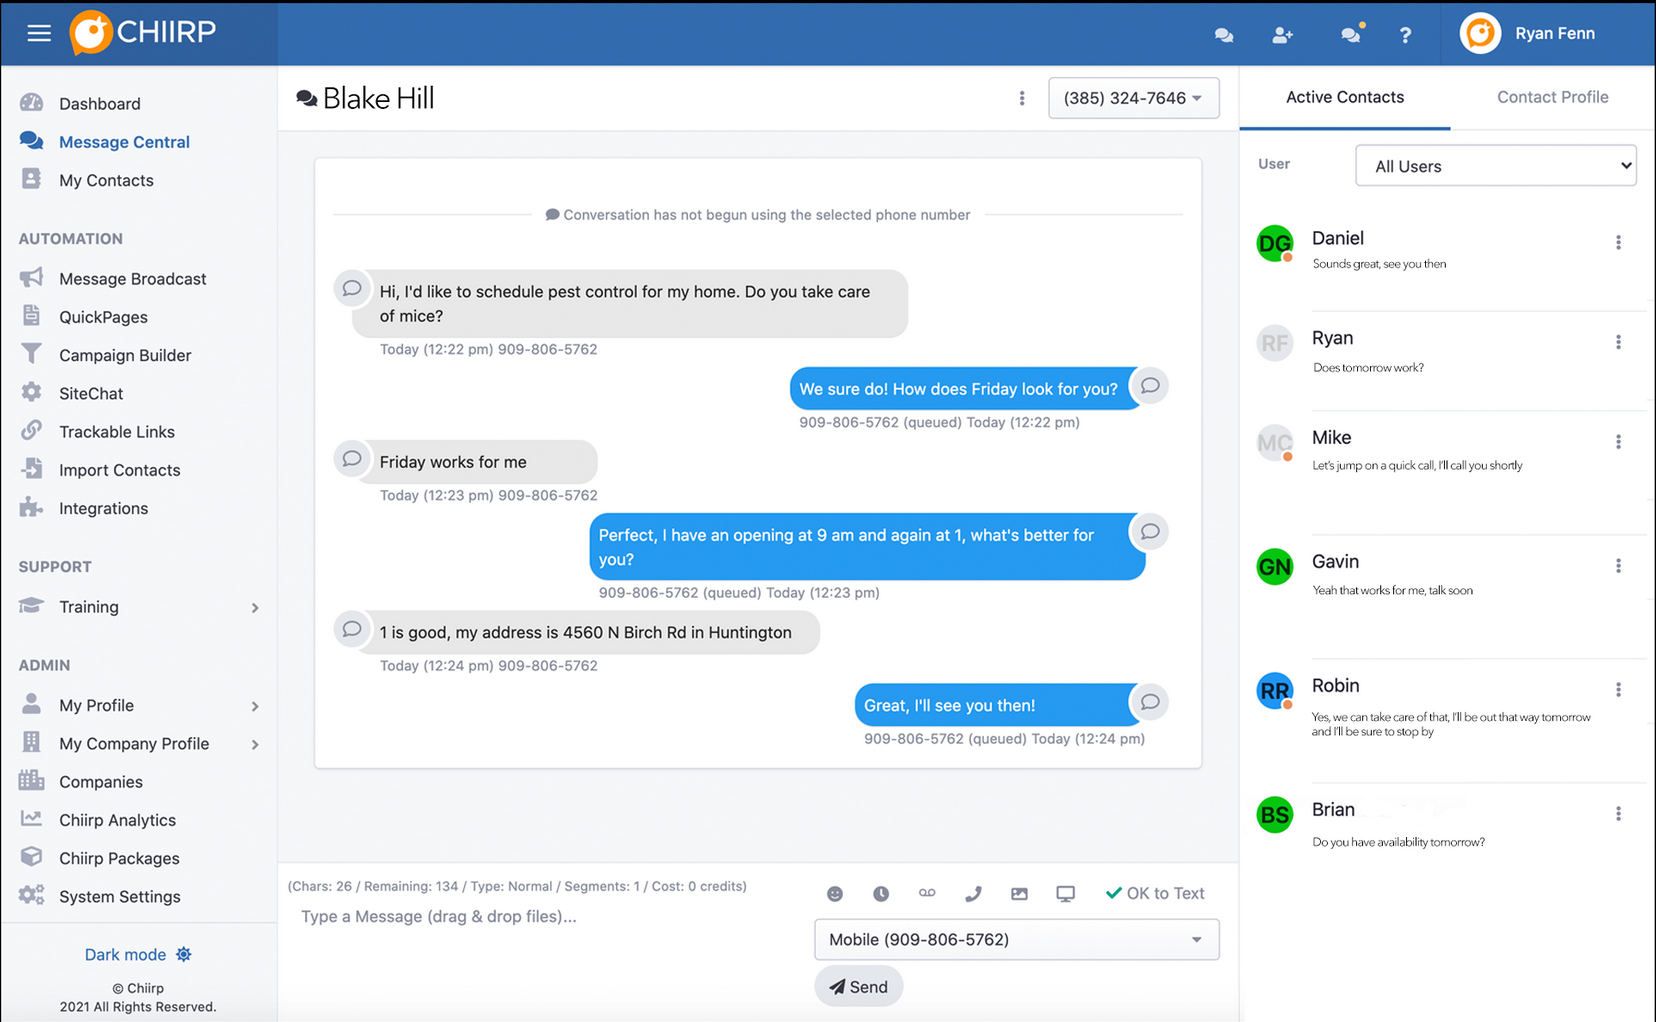Schedule the message using the clock icon
This screenshot has height=1022, width=1656.
point(881,893)
